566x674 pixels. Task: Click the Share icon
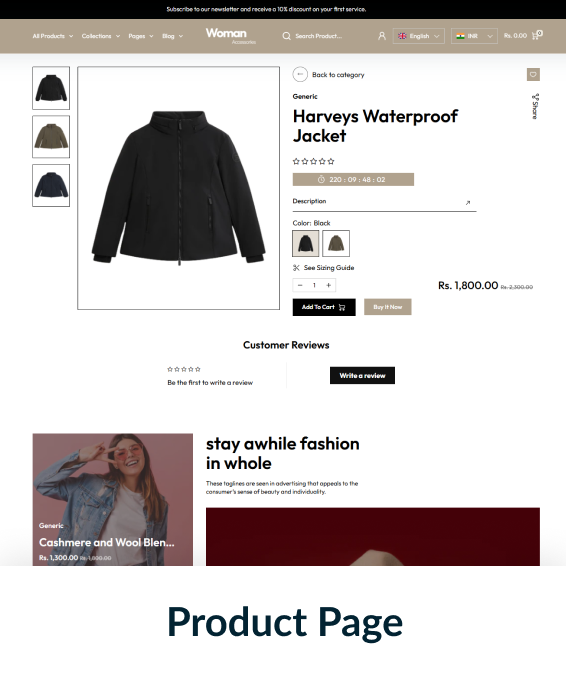tap(535, 106)
